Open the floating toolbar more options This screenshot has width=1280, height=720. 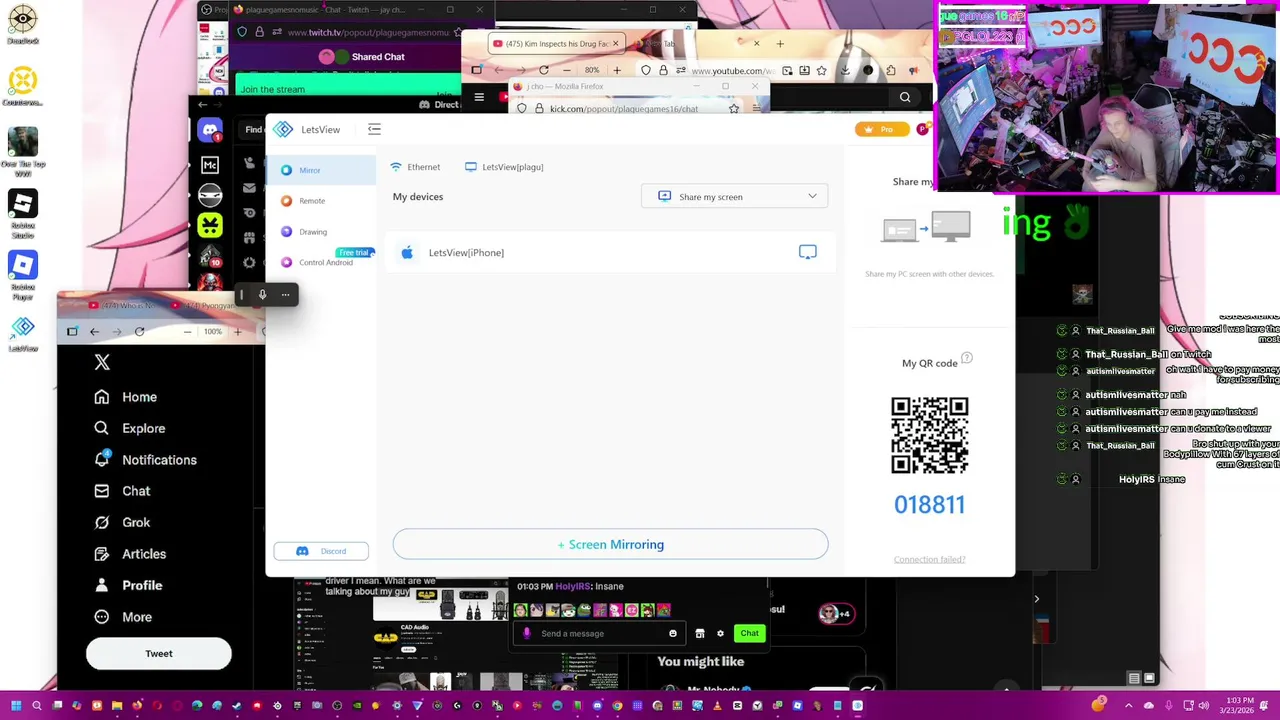285,294
